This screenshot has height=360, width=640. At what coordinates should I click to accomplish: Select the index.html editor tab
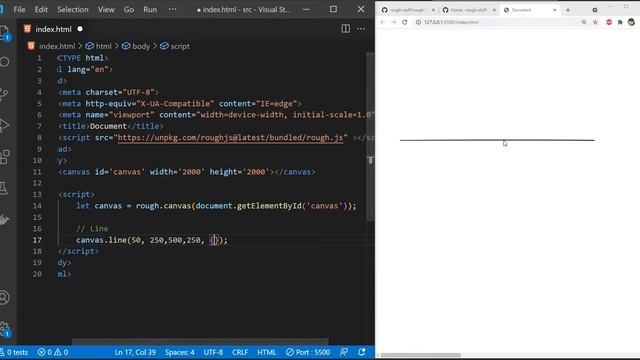click(x=53, y=29)
